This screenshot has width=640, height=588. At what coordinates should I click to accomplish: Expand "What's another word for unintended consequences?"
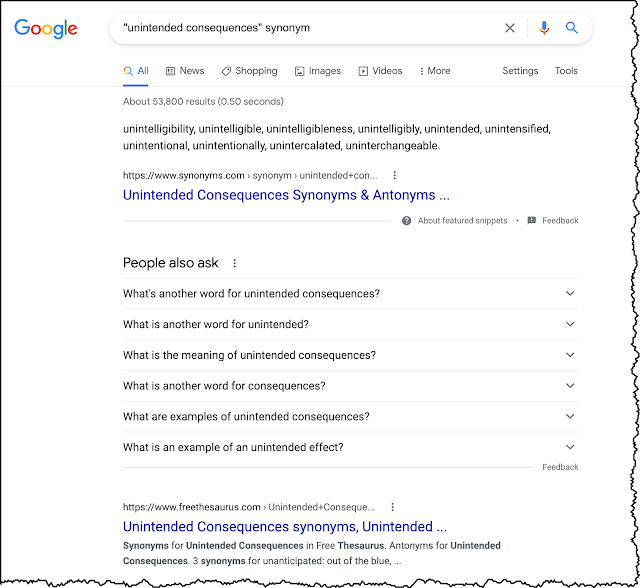pos(570,294)
